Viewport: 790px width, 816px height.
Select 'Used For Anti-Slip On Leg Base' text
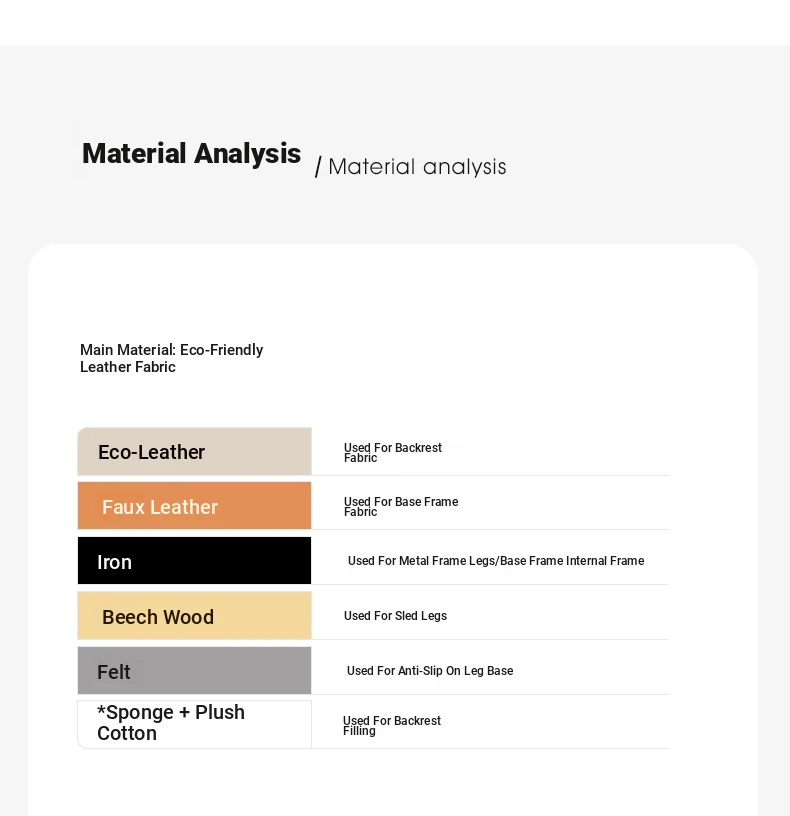(x=430, y=671)
